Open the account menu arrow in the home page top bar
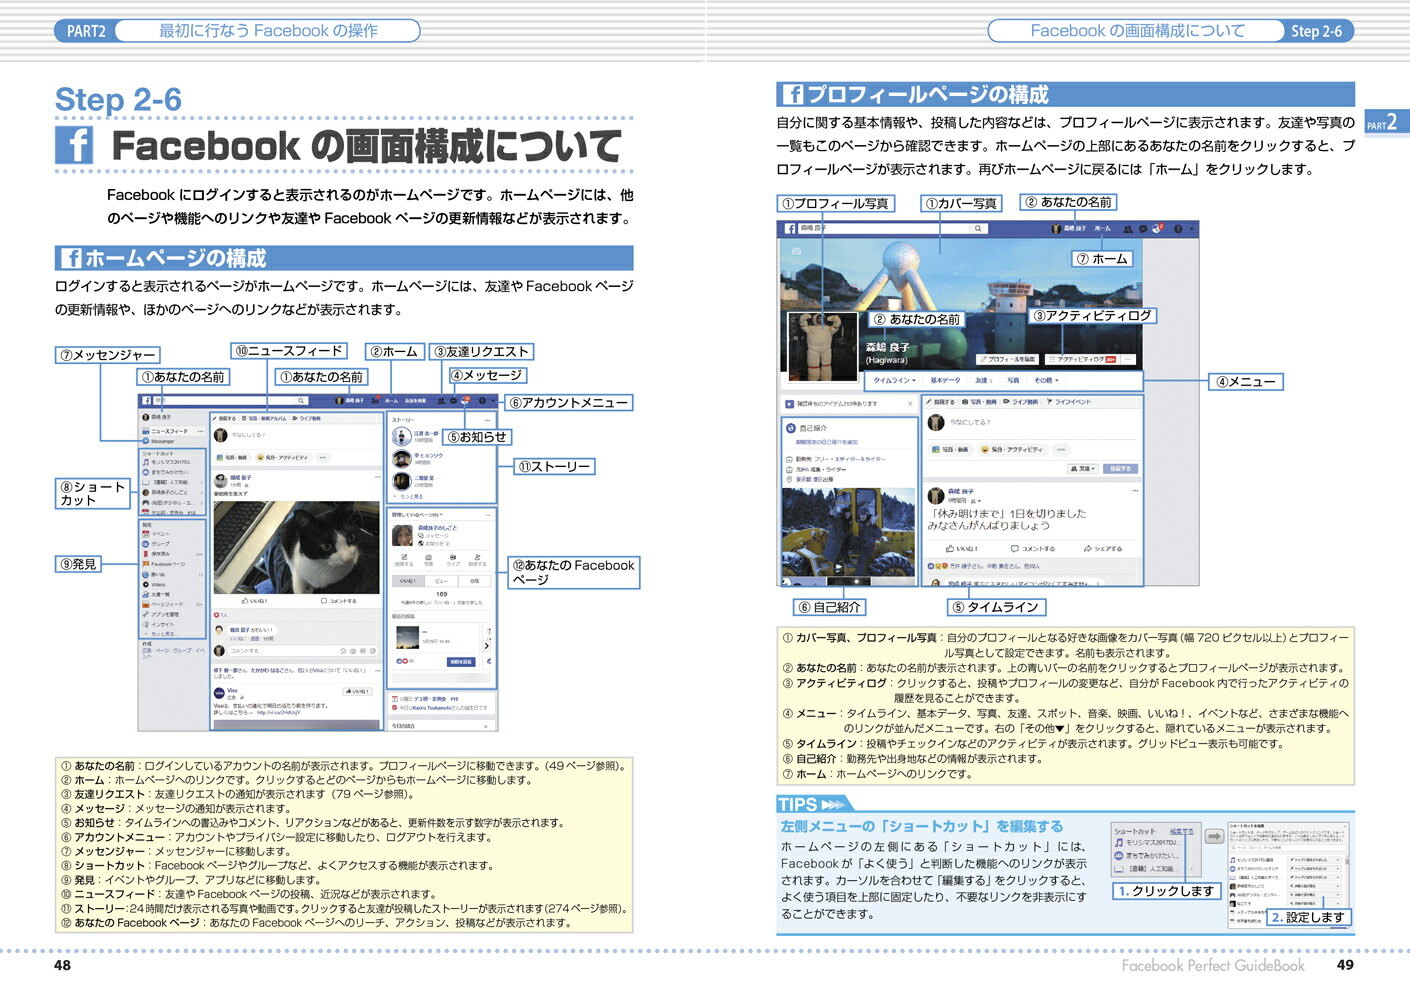 click(x=492, y=401)
